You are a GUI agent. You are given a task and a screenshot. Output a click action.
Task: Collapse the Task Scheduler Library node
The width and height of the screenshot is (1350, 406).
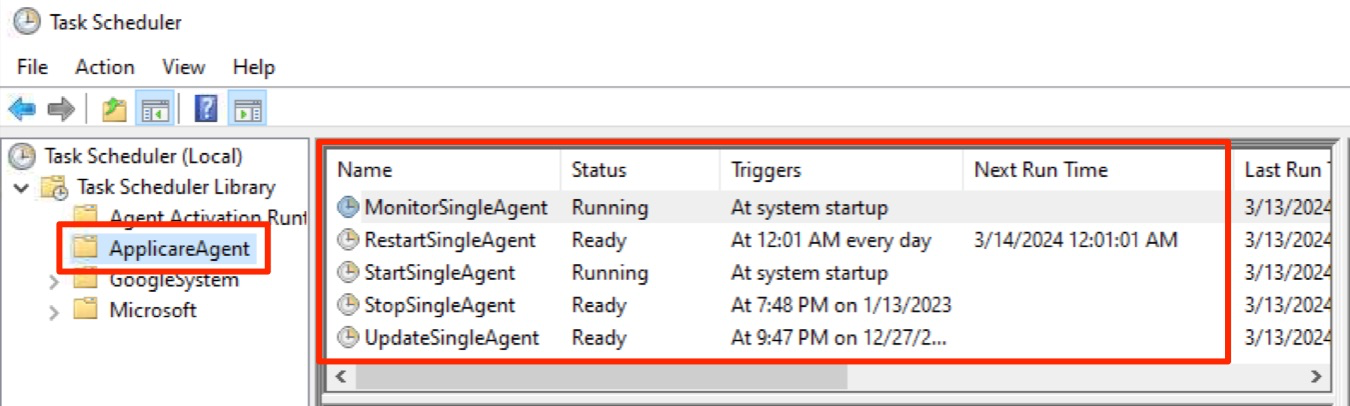tap(22, 188)
